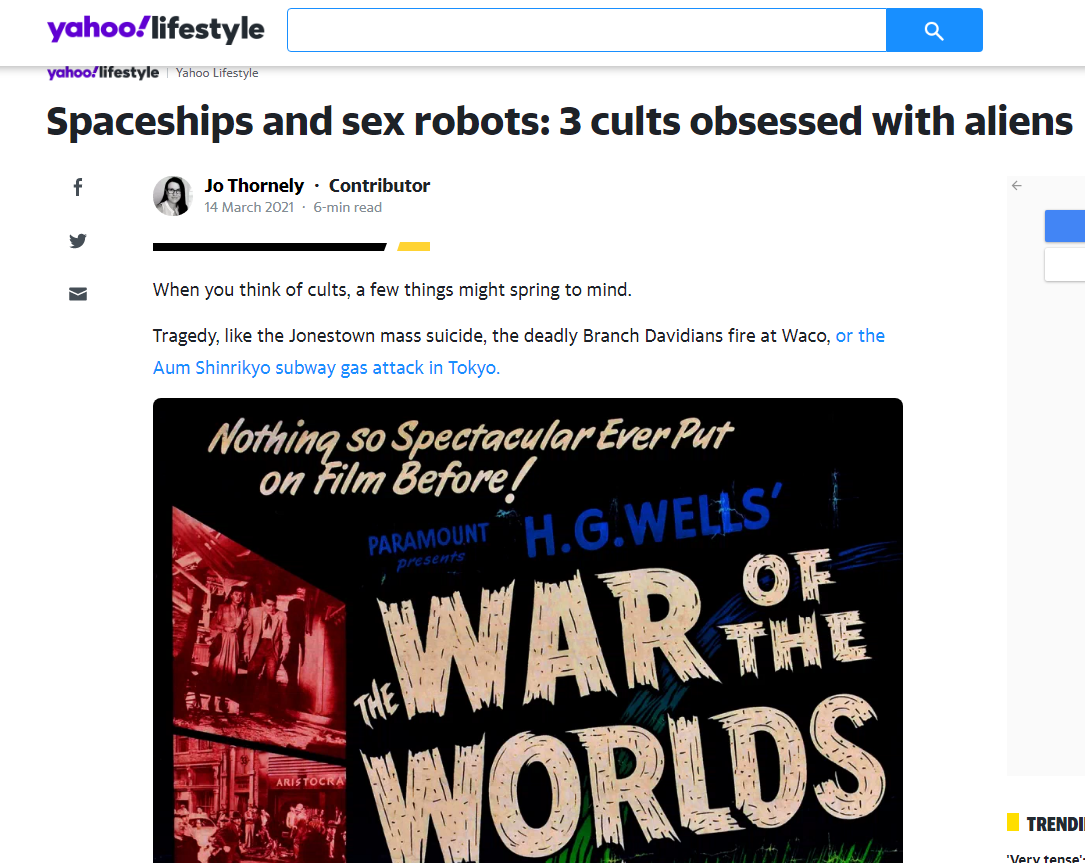Open the Trending section heading
This screenshot has height=863, width=1085.
pos(1055,824)
